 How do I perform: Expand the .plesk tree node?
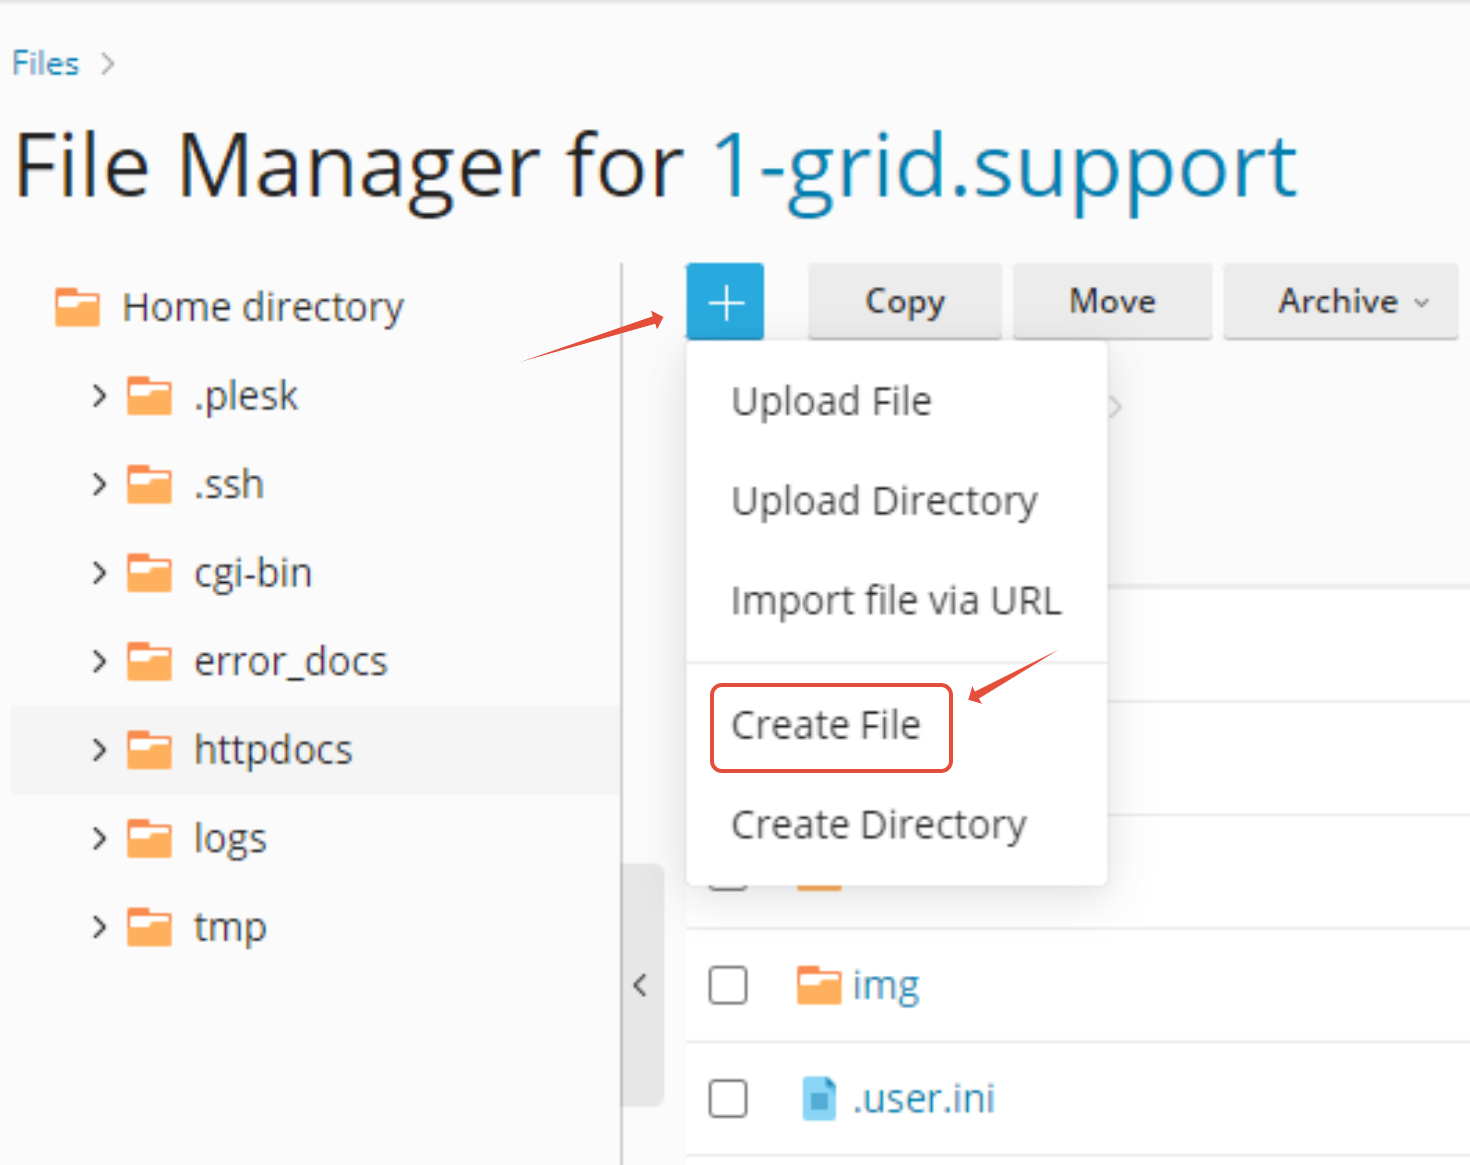tap(98, 396)
